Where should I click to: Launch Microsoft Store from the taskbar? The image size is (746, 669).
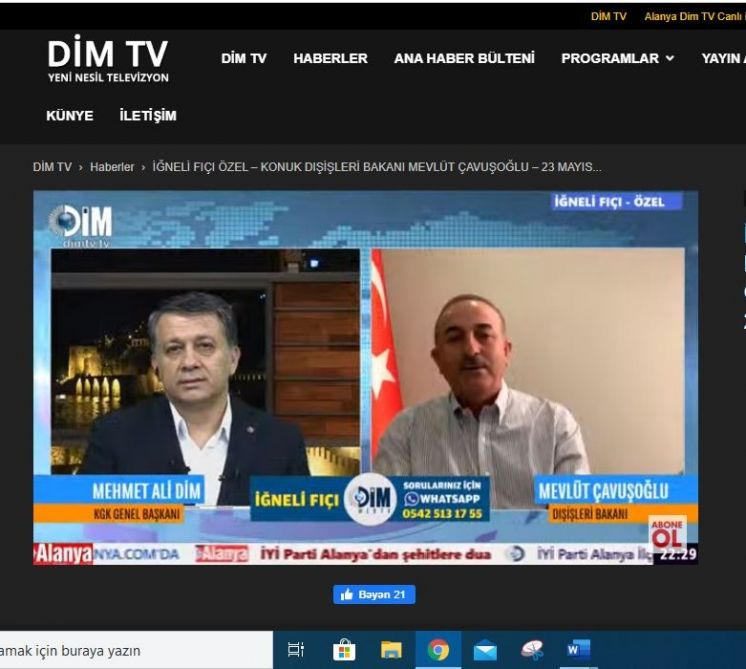[x=344, y=650]
